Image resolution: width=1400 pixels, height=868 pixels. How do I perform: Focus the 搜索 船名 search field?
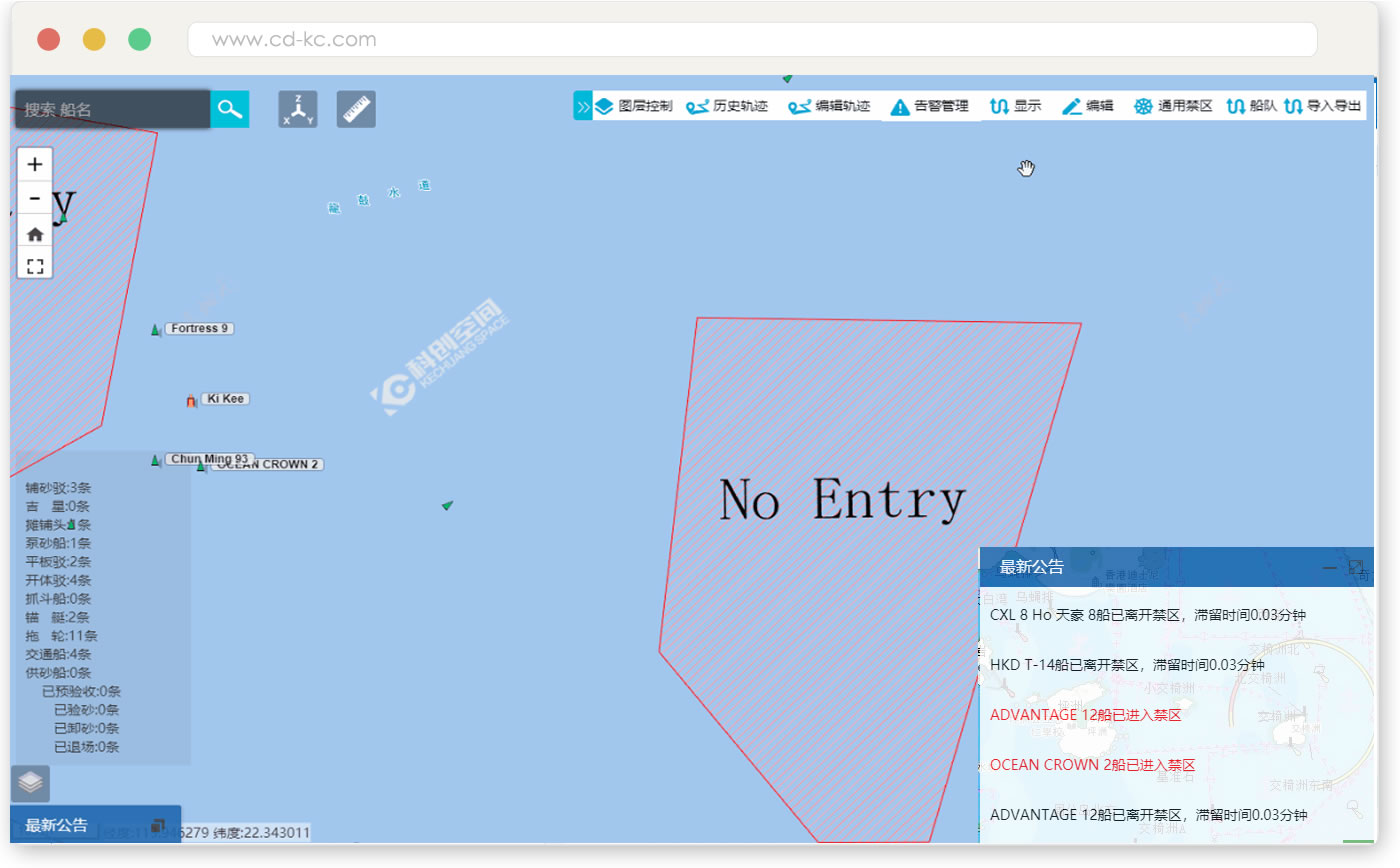112,109
